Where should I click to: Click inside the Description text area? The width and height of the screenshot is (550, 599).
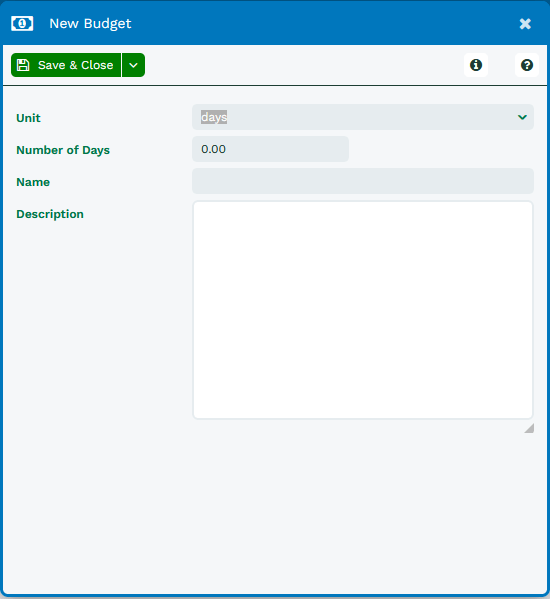click(363, 310)
